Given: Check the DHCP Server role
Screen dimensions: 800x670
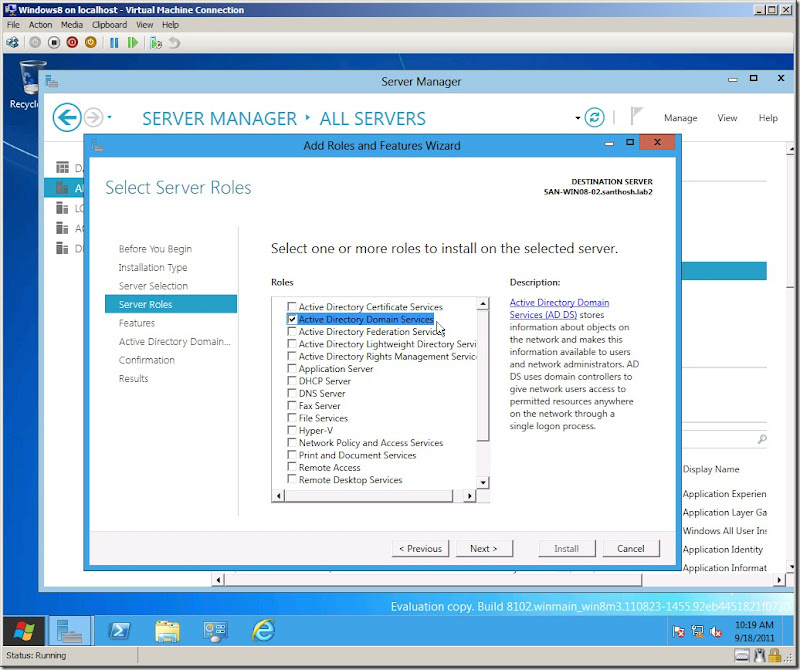Looking at the screenshot, I should (292, 381).
